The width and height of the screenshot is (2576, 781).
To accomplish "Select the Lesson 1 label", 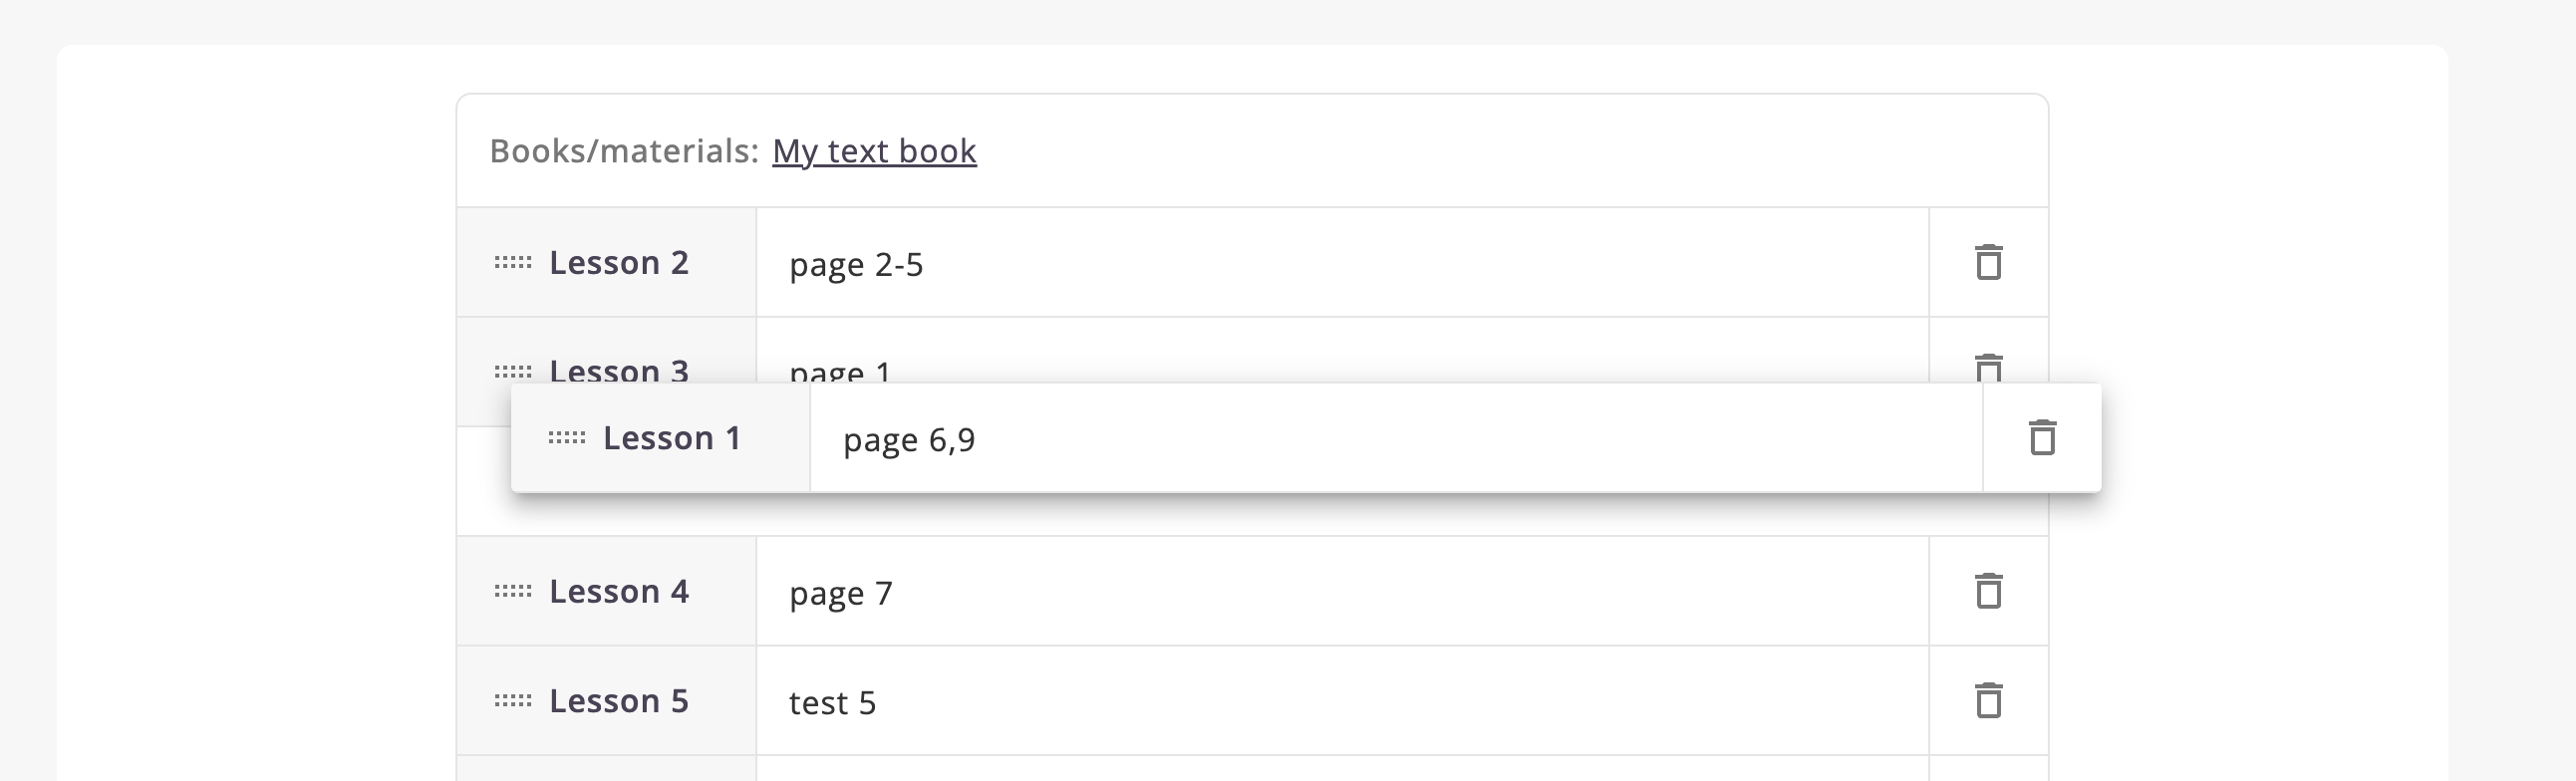I will pyautogui.click(x=672, y=438).
